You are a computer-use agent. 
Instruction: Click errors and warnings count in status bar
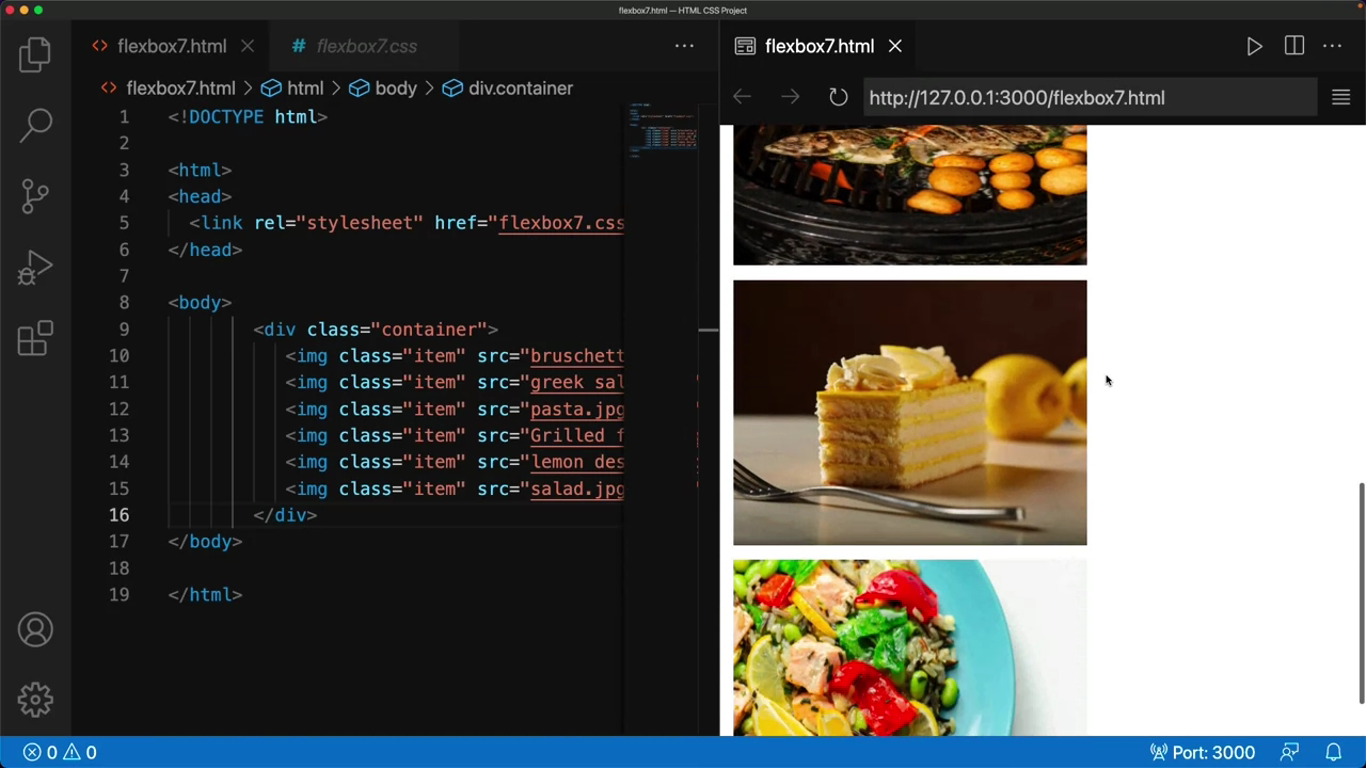tap(60, 752)
